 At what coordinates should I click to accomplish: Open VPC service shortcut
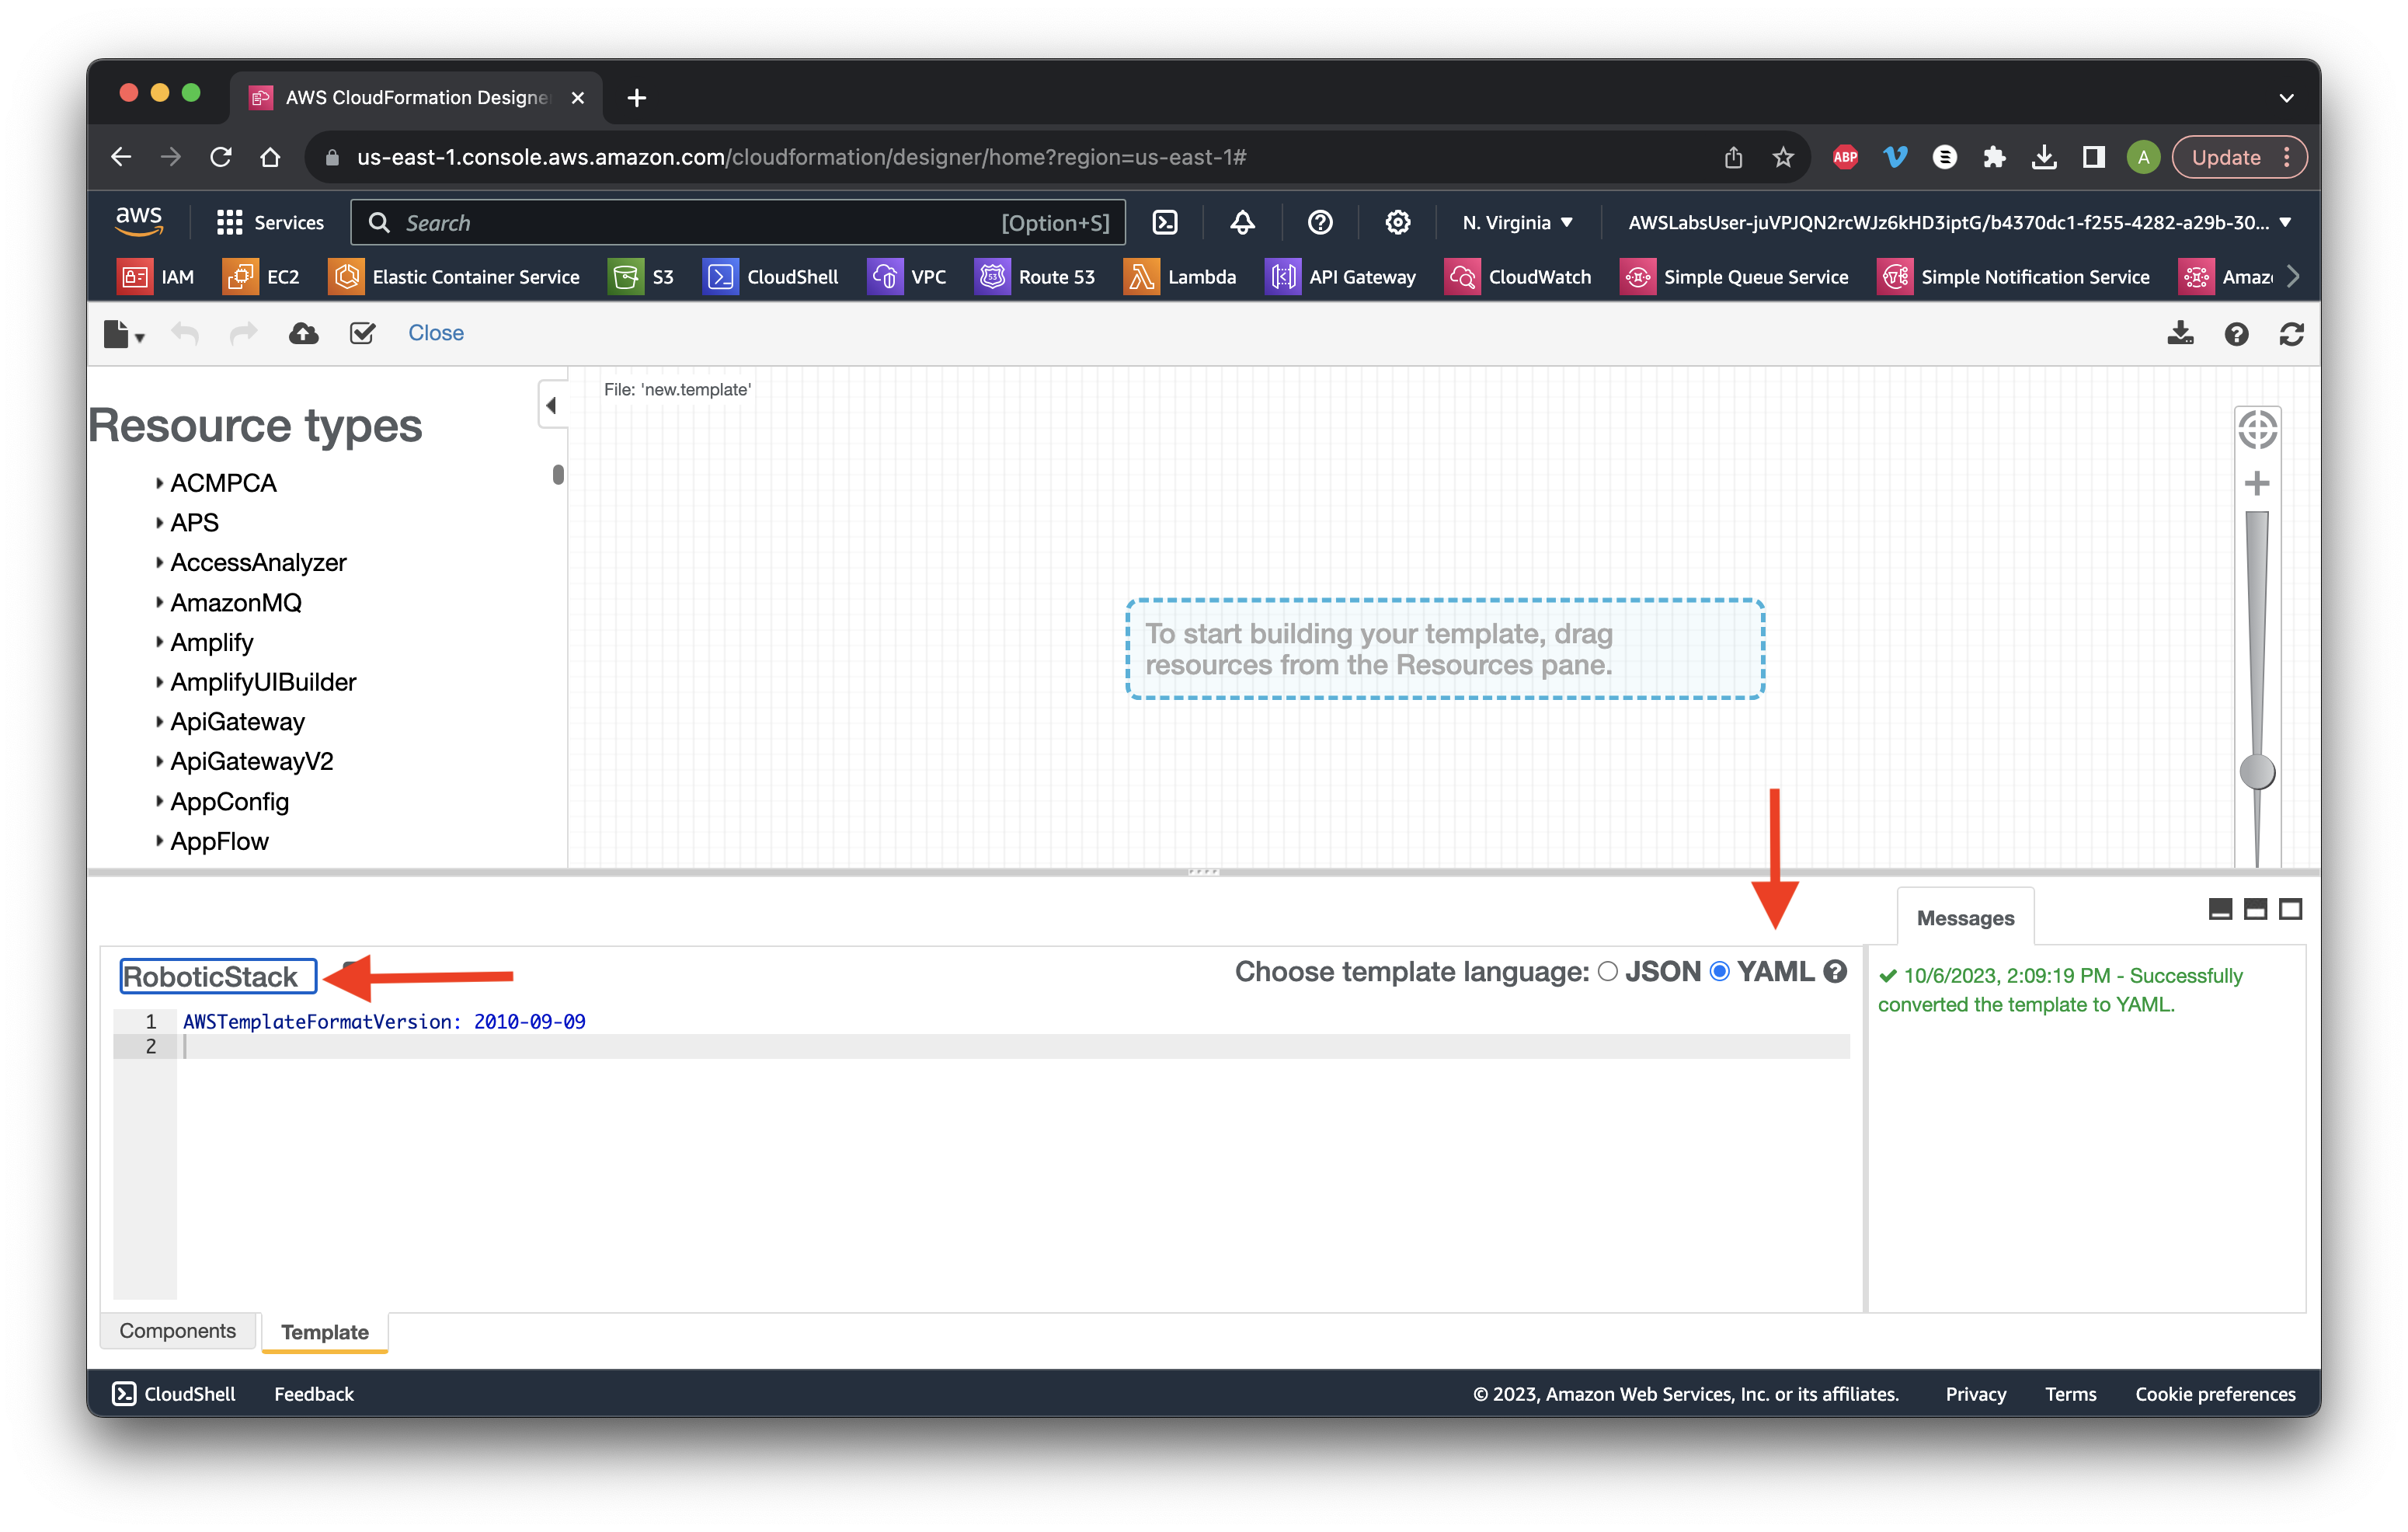point(907,277)
